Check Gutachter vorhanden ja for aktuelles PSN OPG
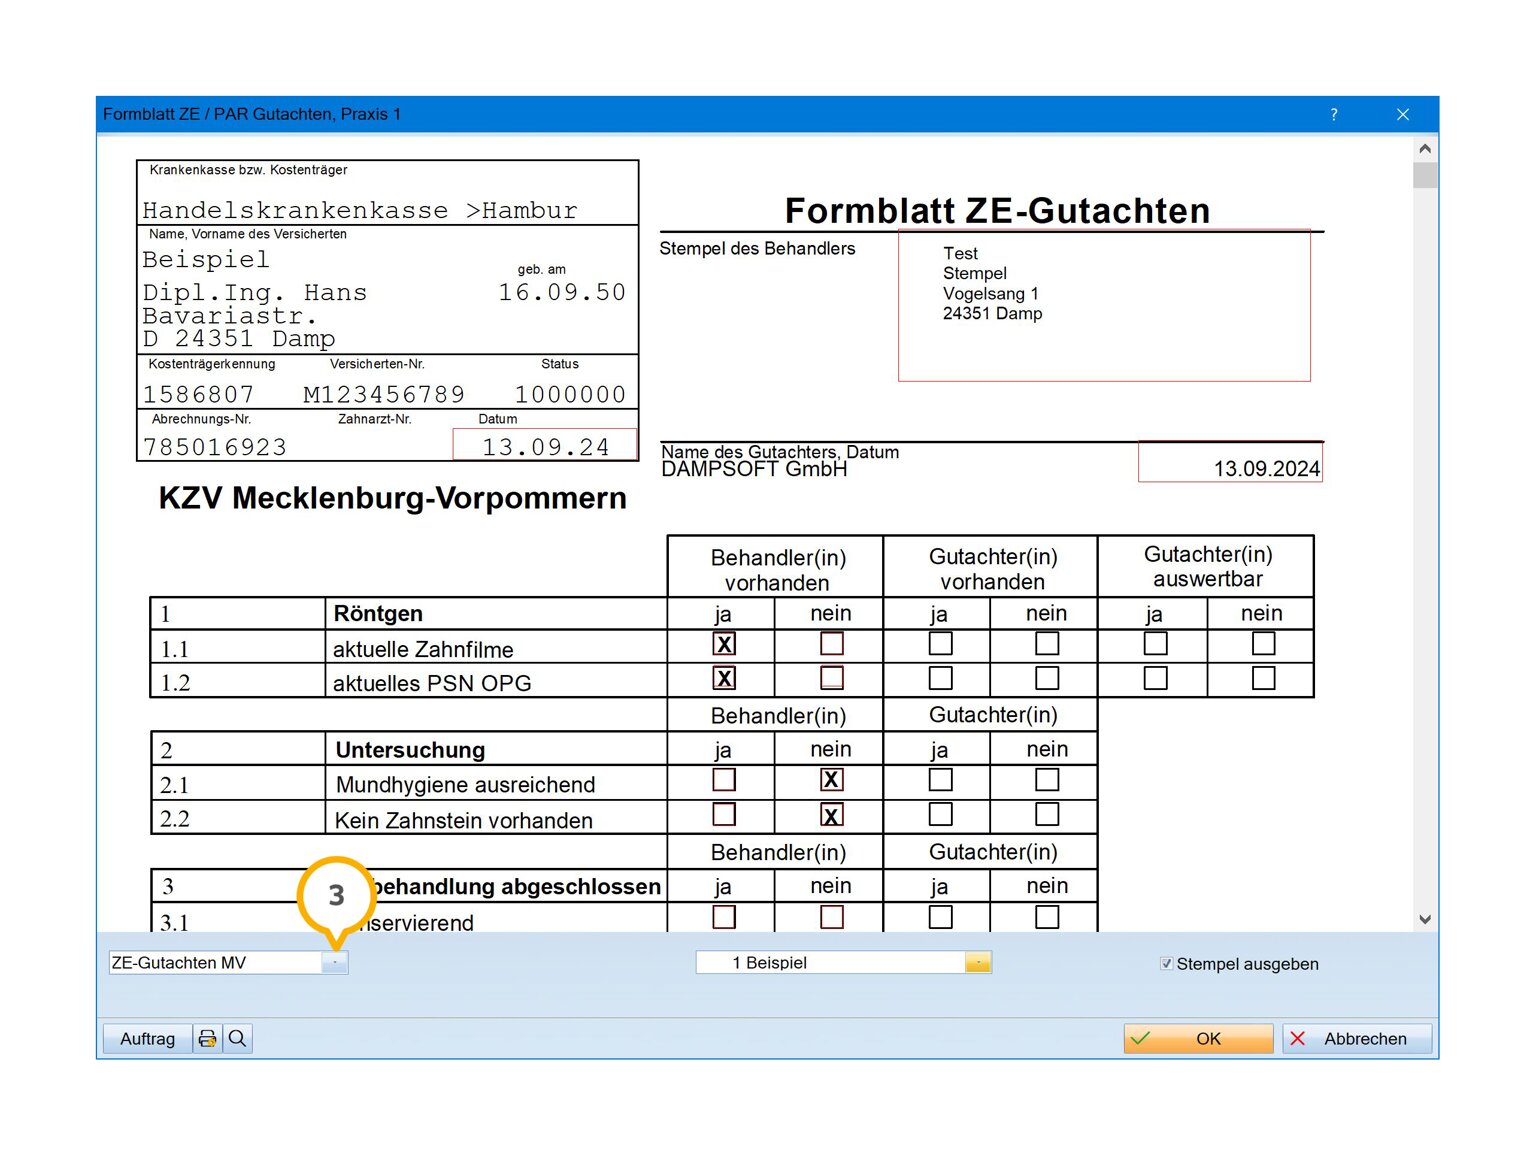 click(941, 678)
